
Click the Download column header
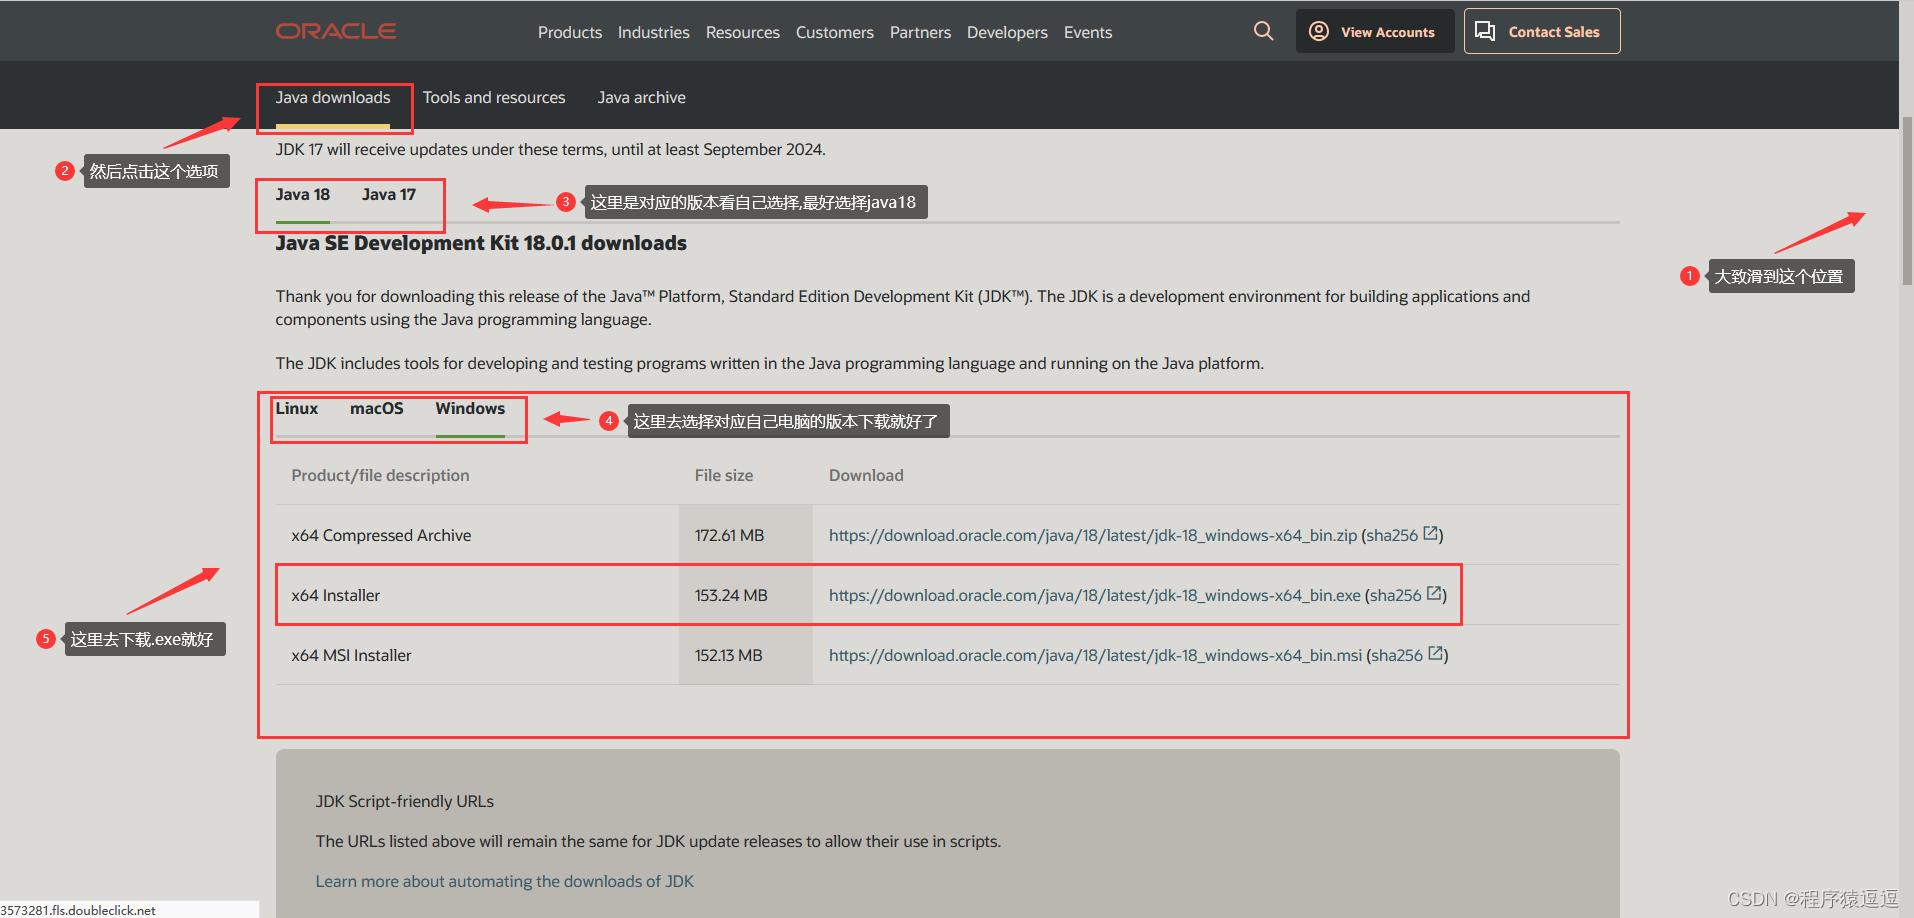[866, 475]
